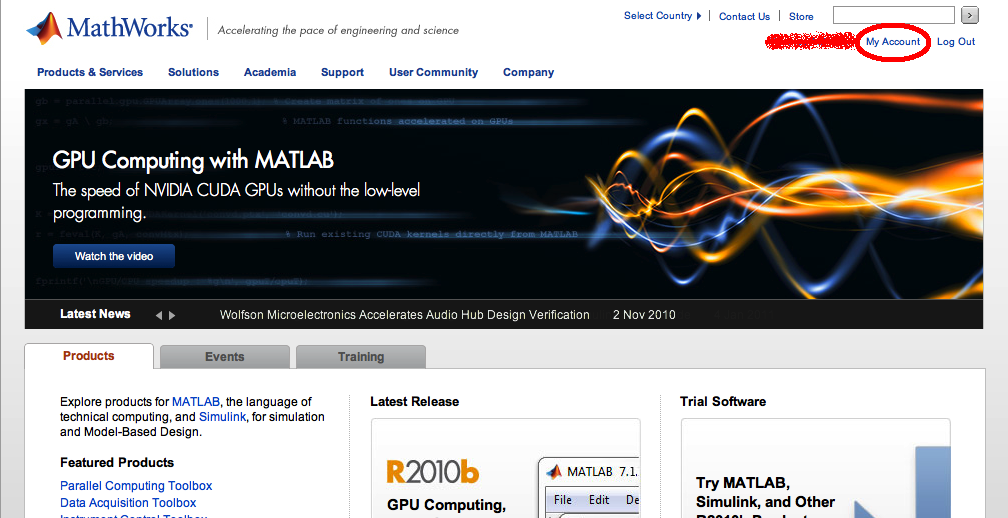Advance to next news item arrow
Screen dimensions: 1008x518
click(172, 315)
